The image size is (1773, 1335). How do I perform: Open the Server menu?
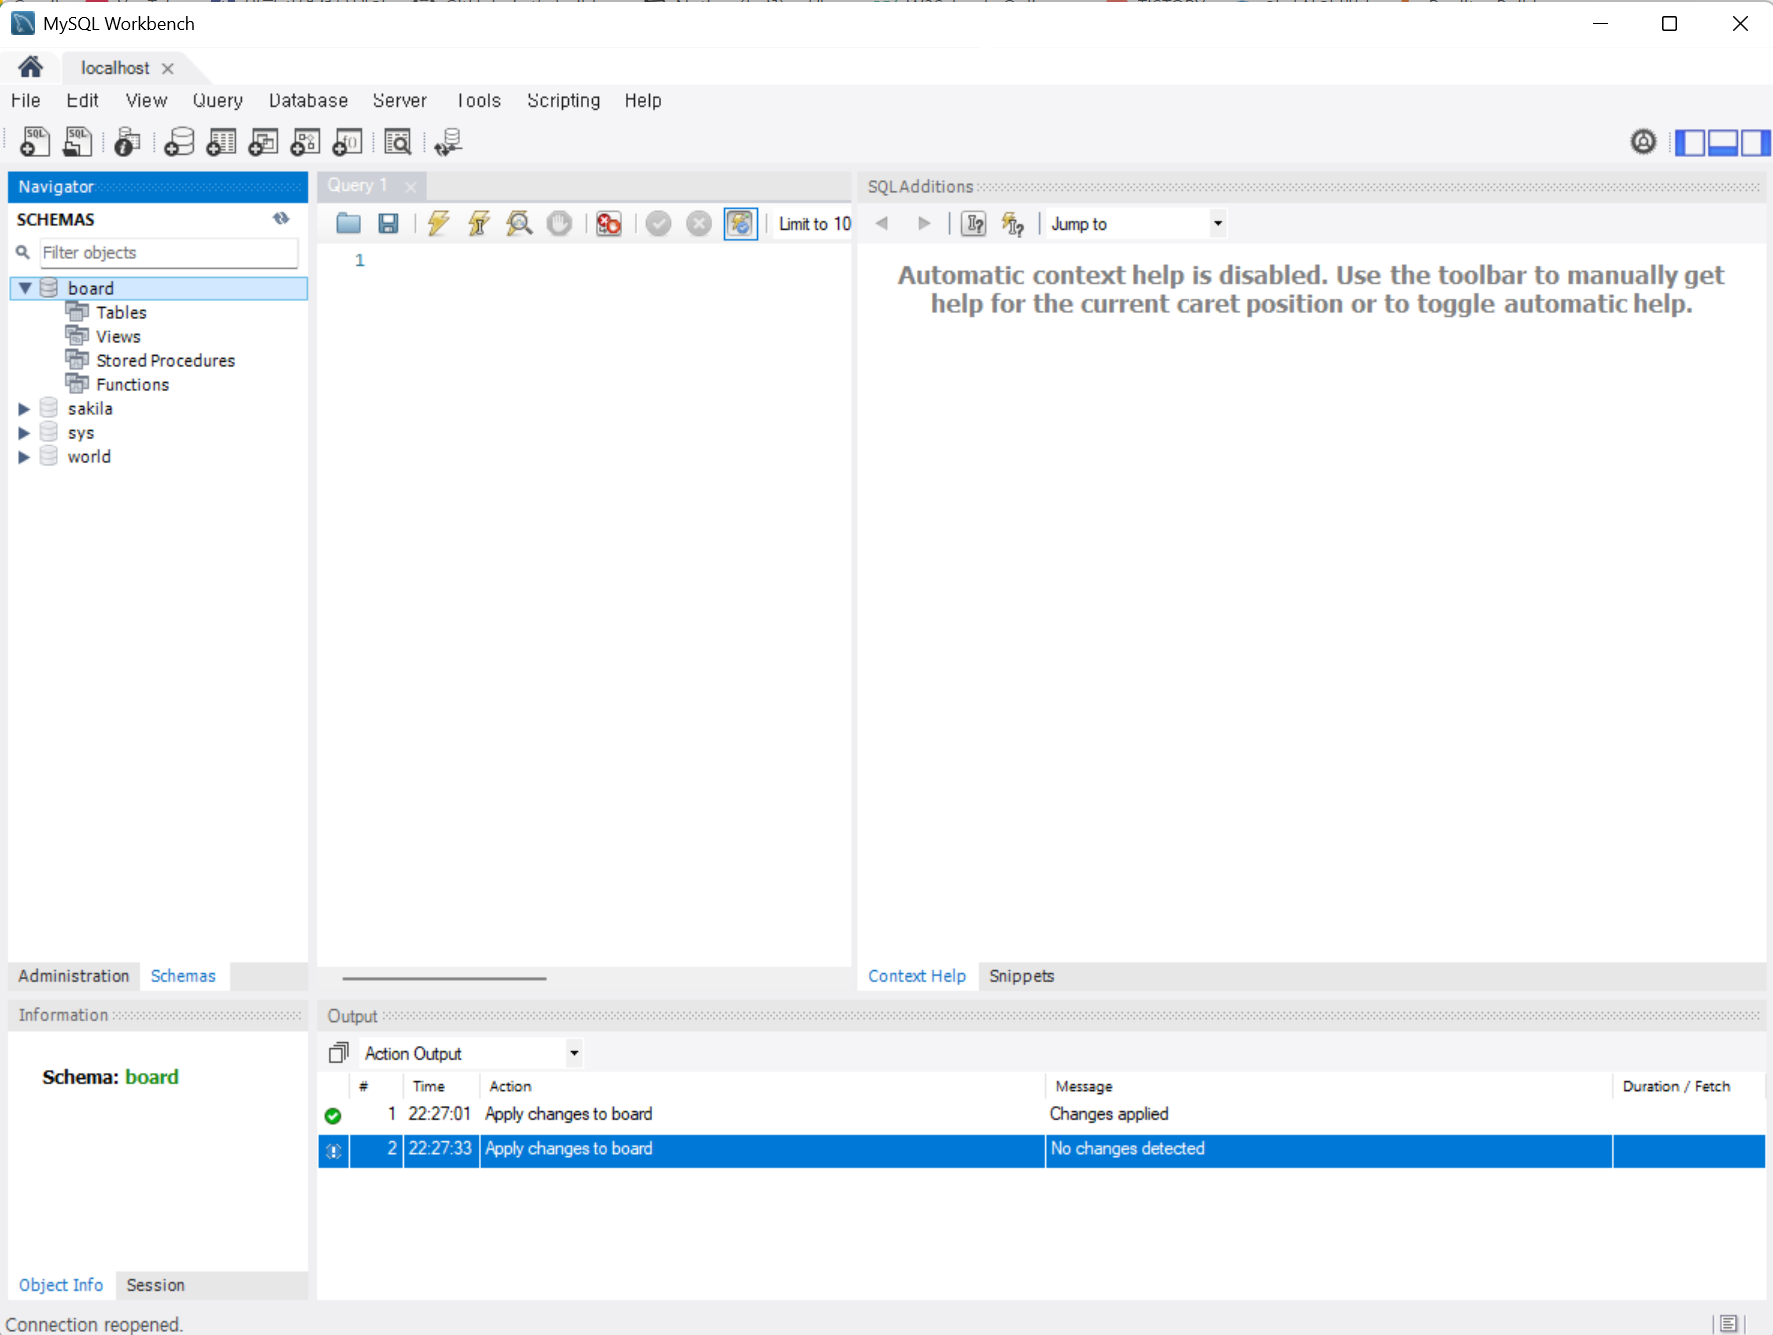coord(400,100)
